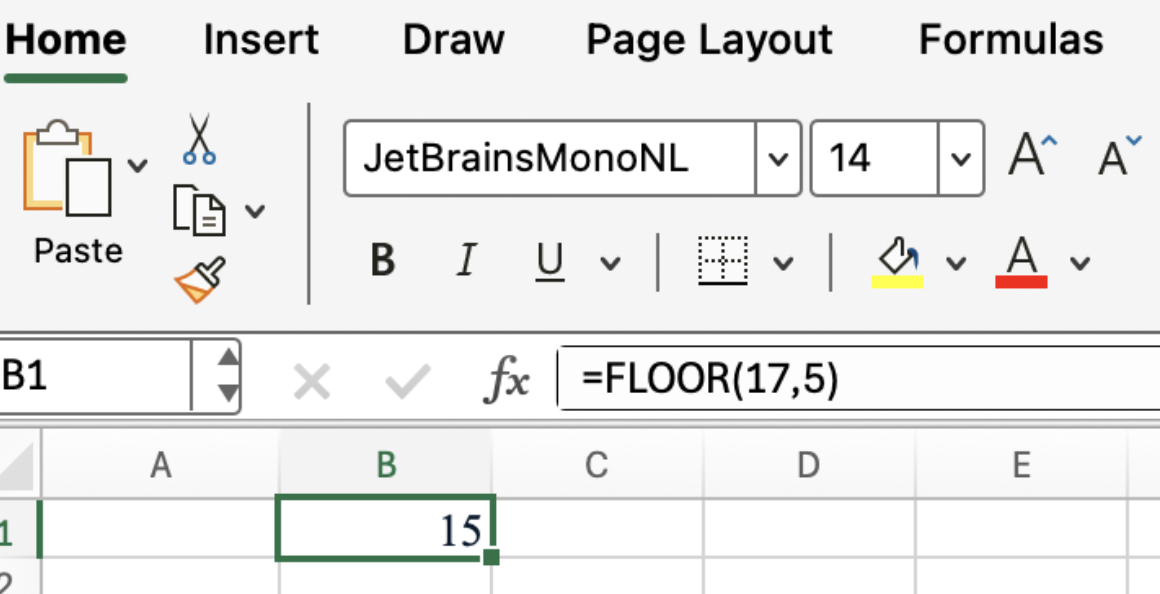Open the Paste options dropdown arrow
Screen dimensions: 1160x594
point(138,166)
